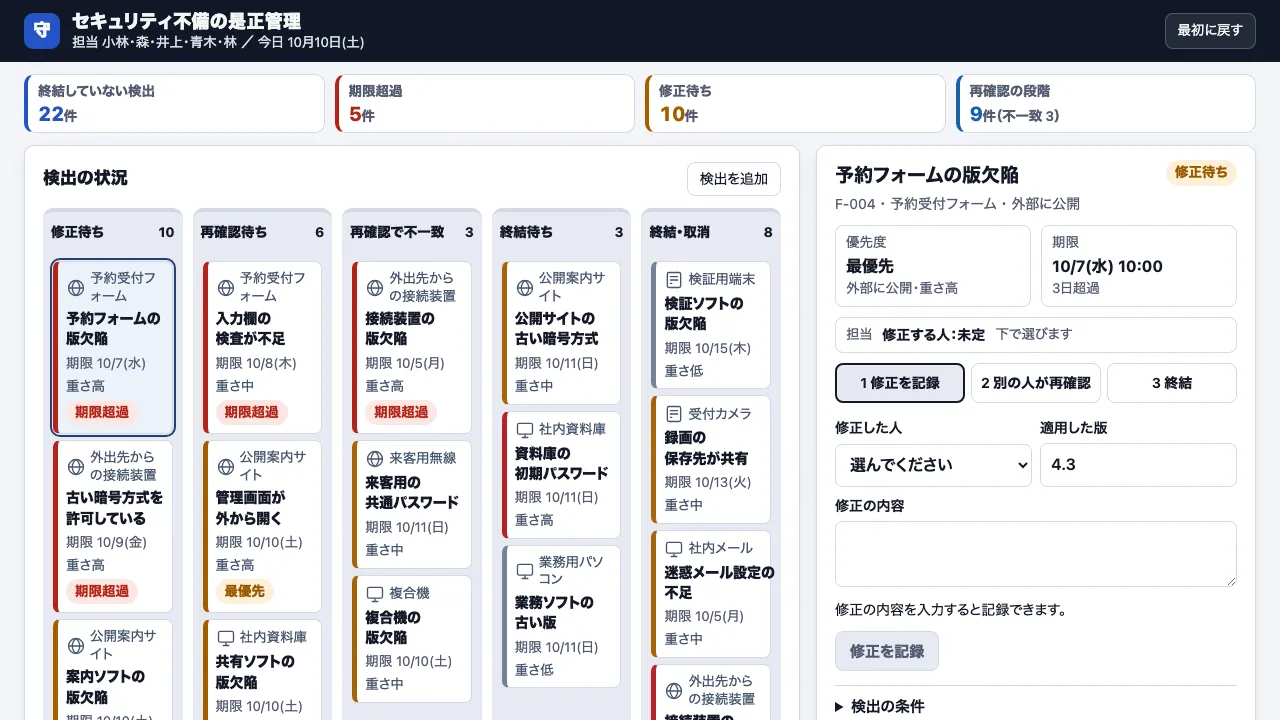
Task: Click the 再確認で不一致 column header
Action: point(412,232)
